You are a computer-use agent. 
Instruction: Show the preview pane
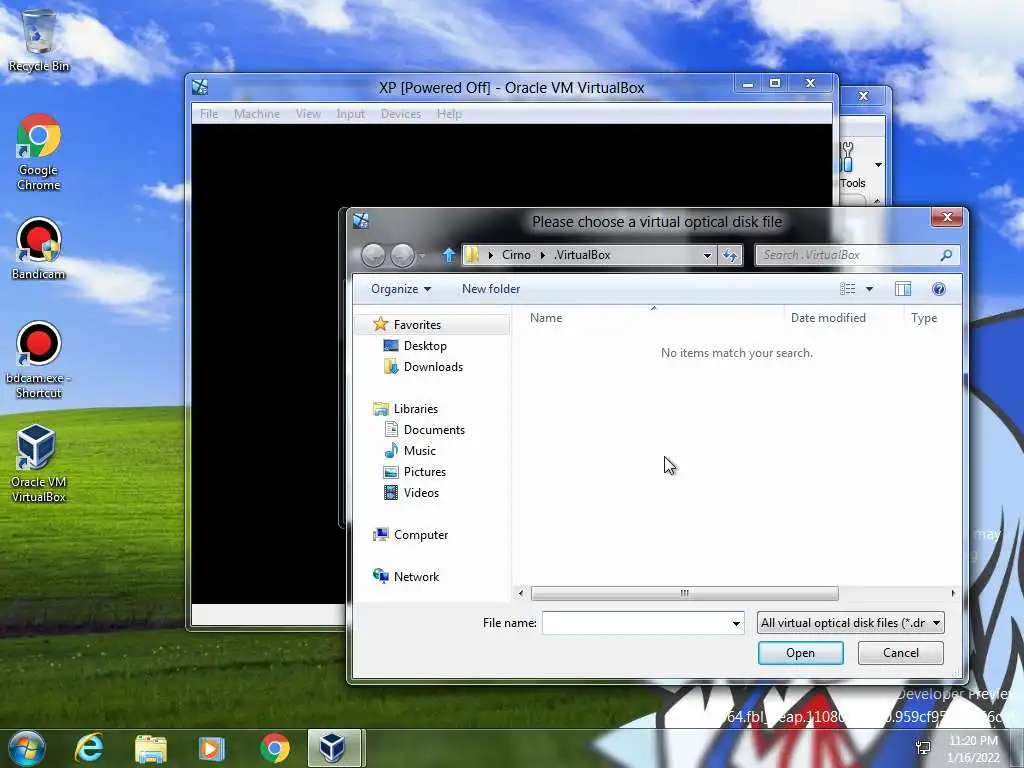(x=903, y=289)
